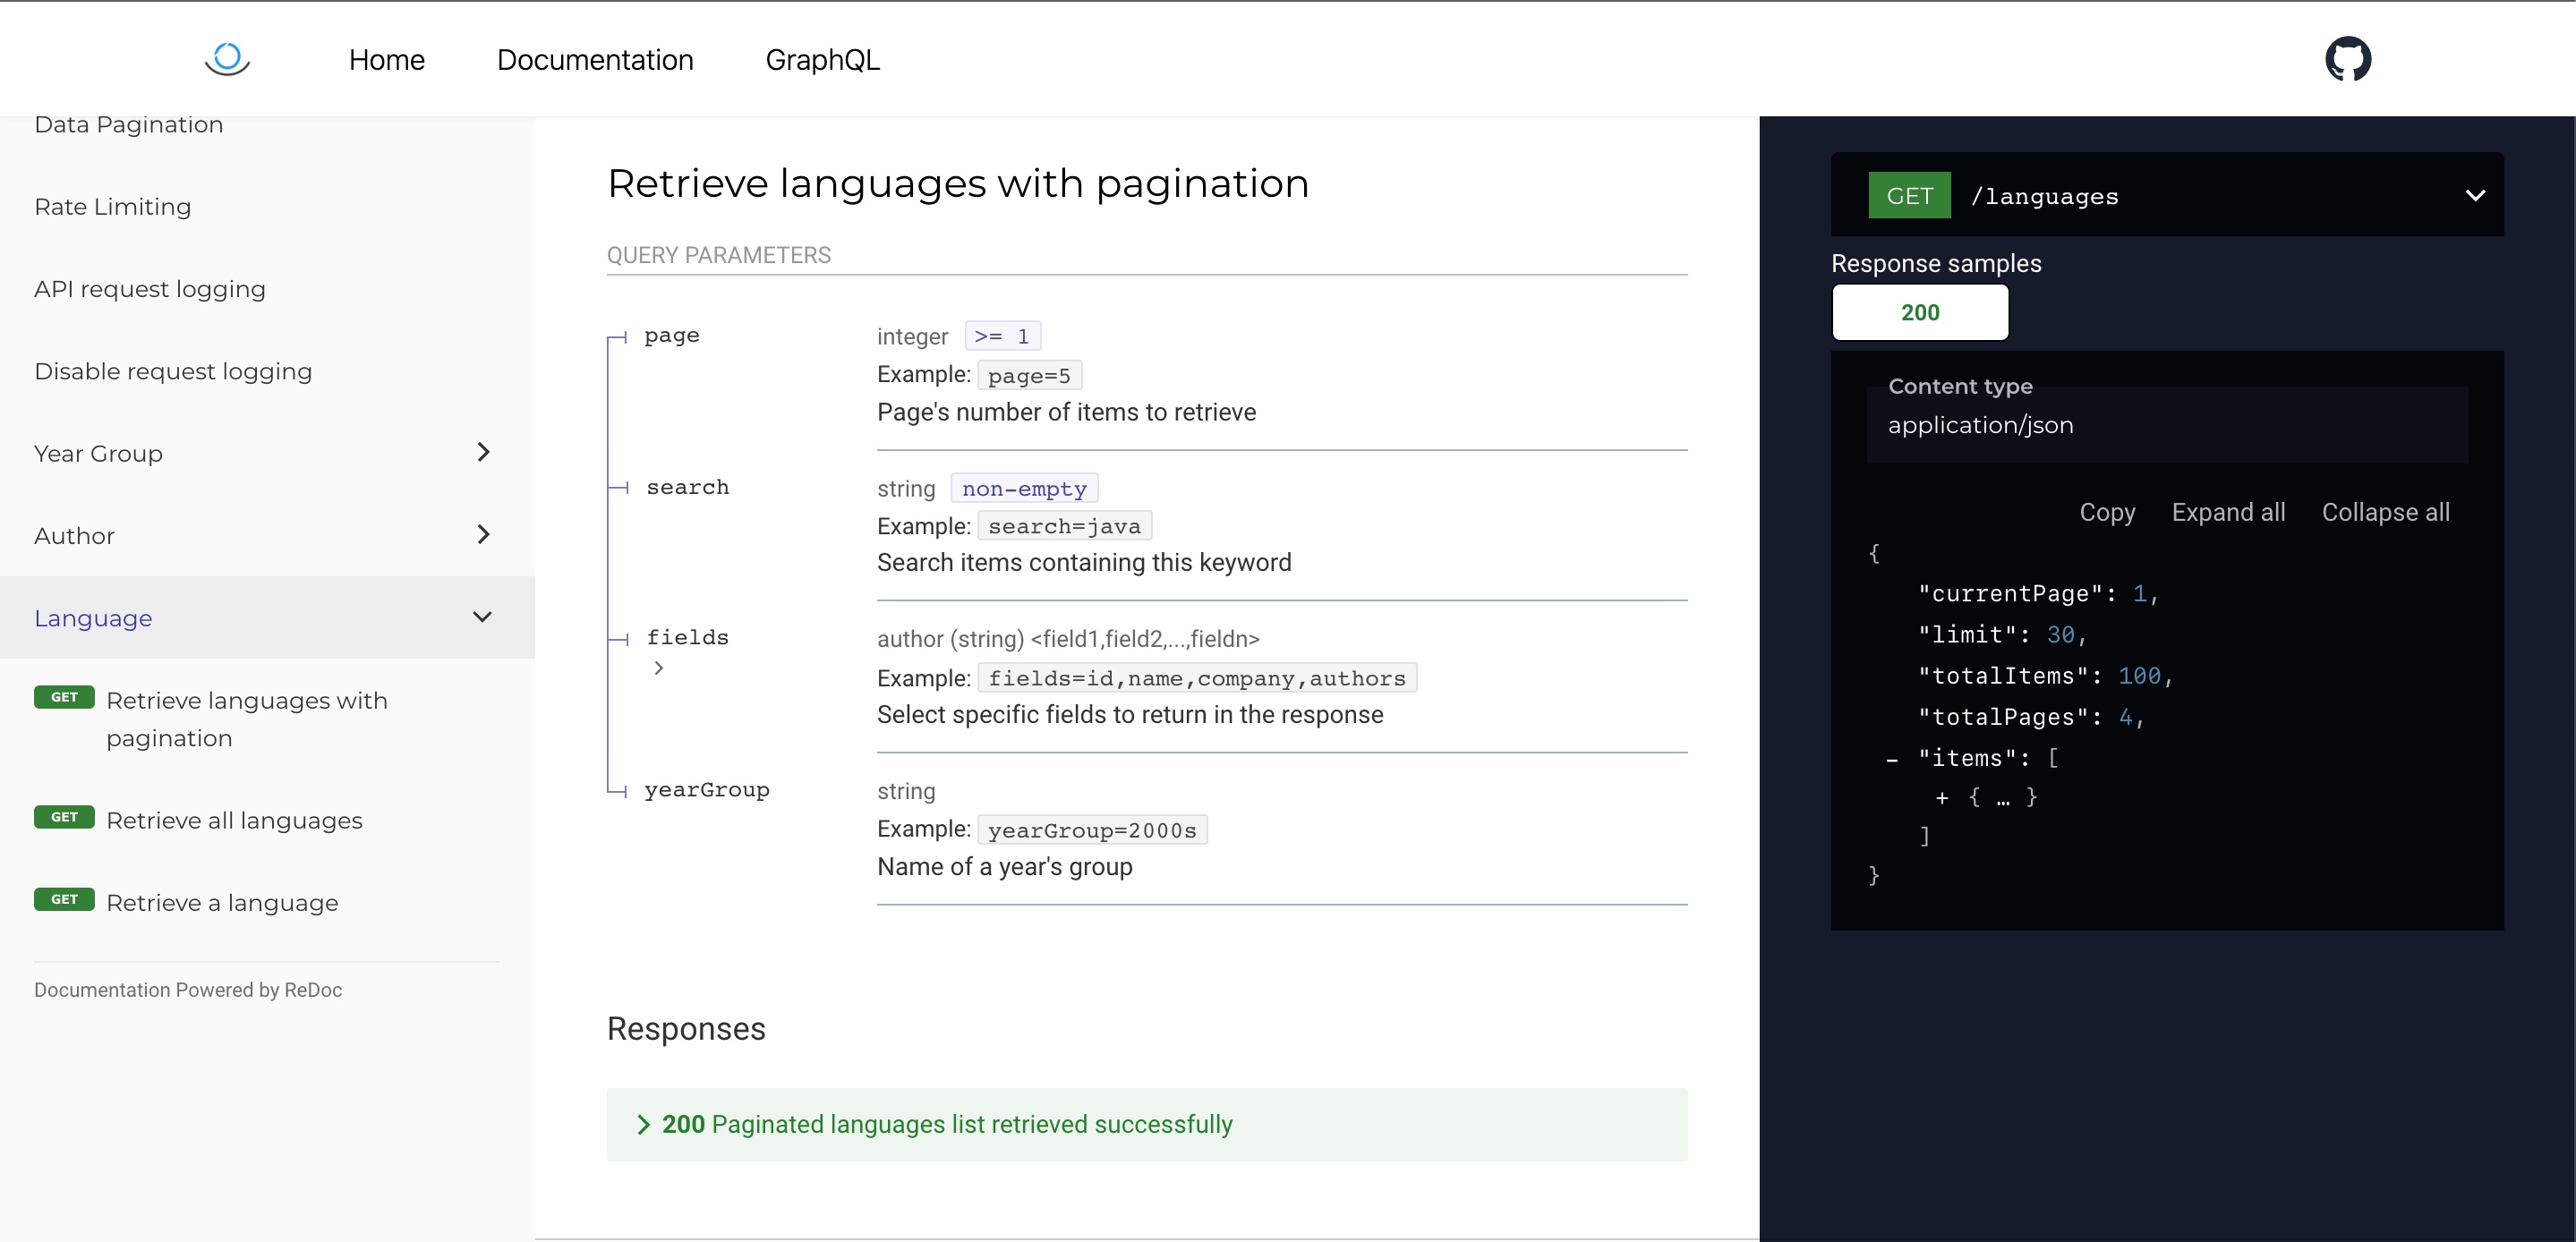Expand collapsed item object with plus sign
Screen dimensions: 2576x1242
pyautogui.click(x=1941, y=798)
